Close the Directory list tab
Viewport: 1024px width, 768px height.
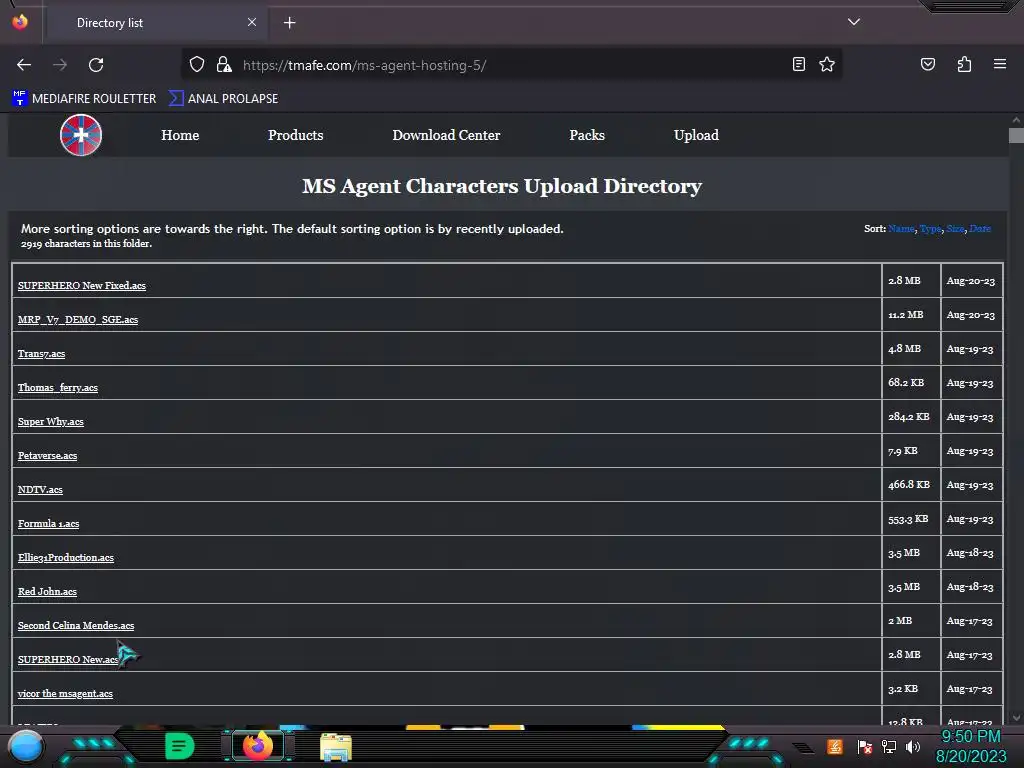pyautogui.click(x=251, y=22)
